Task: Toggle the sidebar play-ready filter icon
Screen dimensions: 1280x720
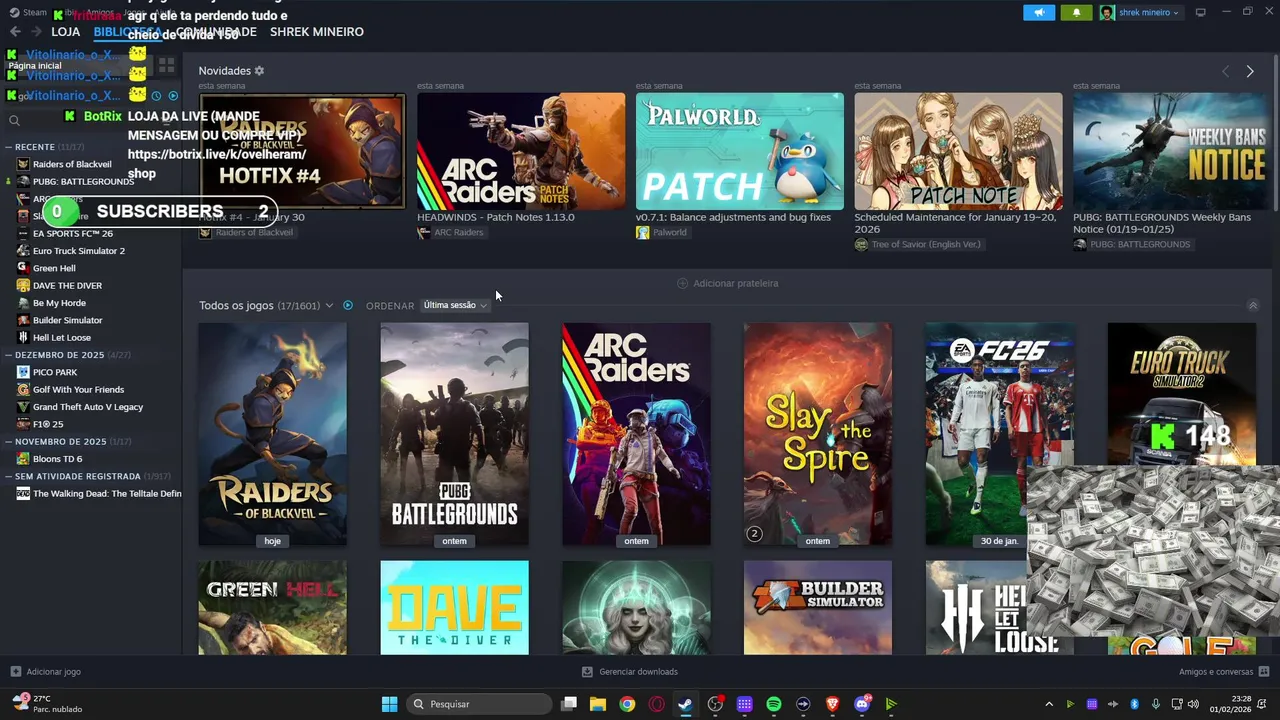Action: click(173, 96)
